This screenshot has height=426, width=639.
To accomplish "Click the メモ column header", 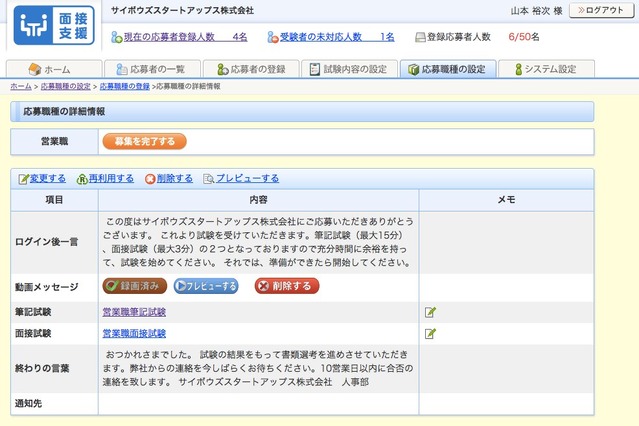I will (x=506, y=200).
